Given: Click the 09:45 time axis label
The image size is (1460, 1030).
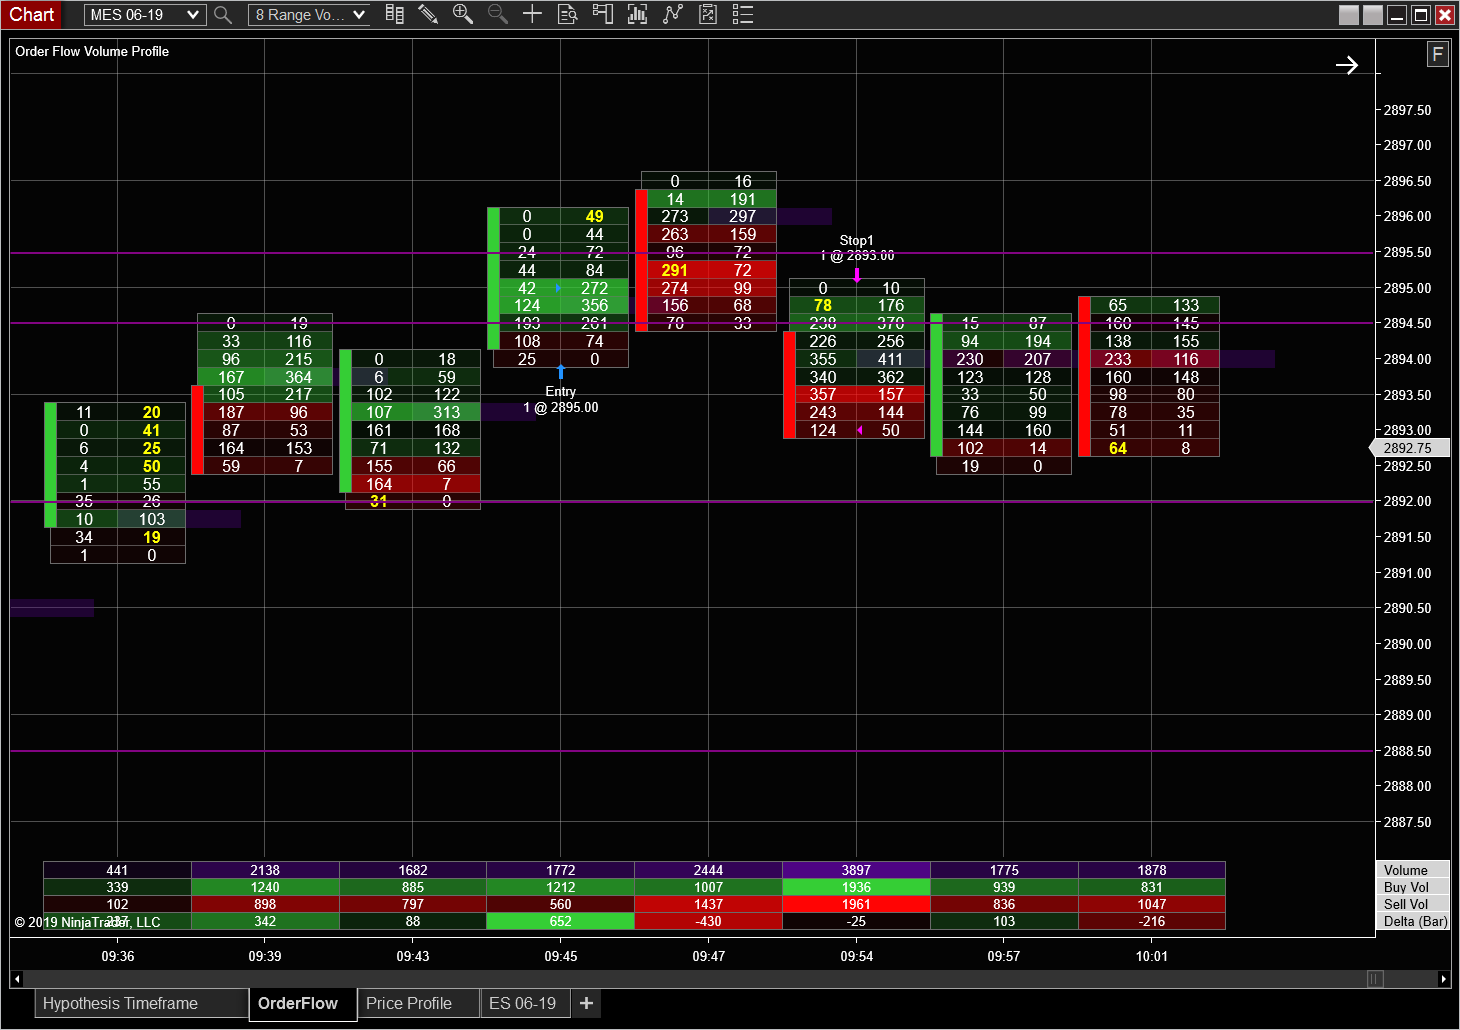Looking at the screenshot, I should click(x=561, y=956).
